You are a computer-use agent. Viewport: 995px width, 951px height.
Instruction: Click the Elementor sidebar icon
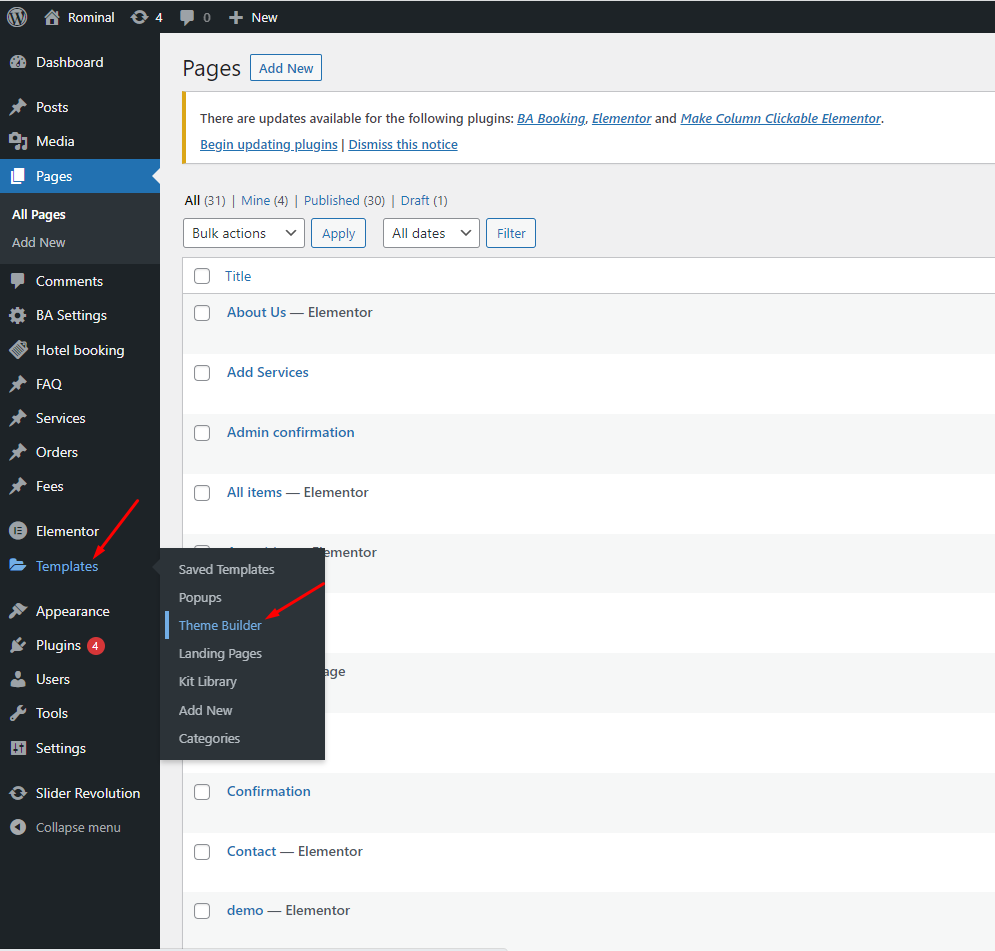coord(18,531)
